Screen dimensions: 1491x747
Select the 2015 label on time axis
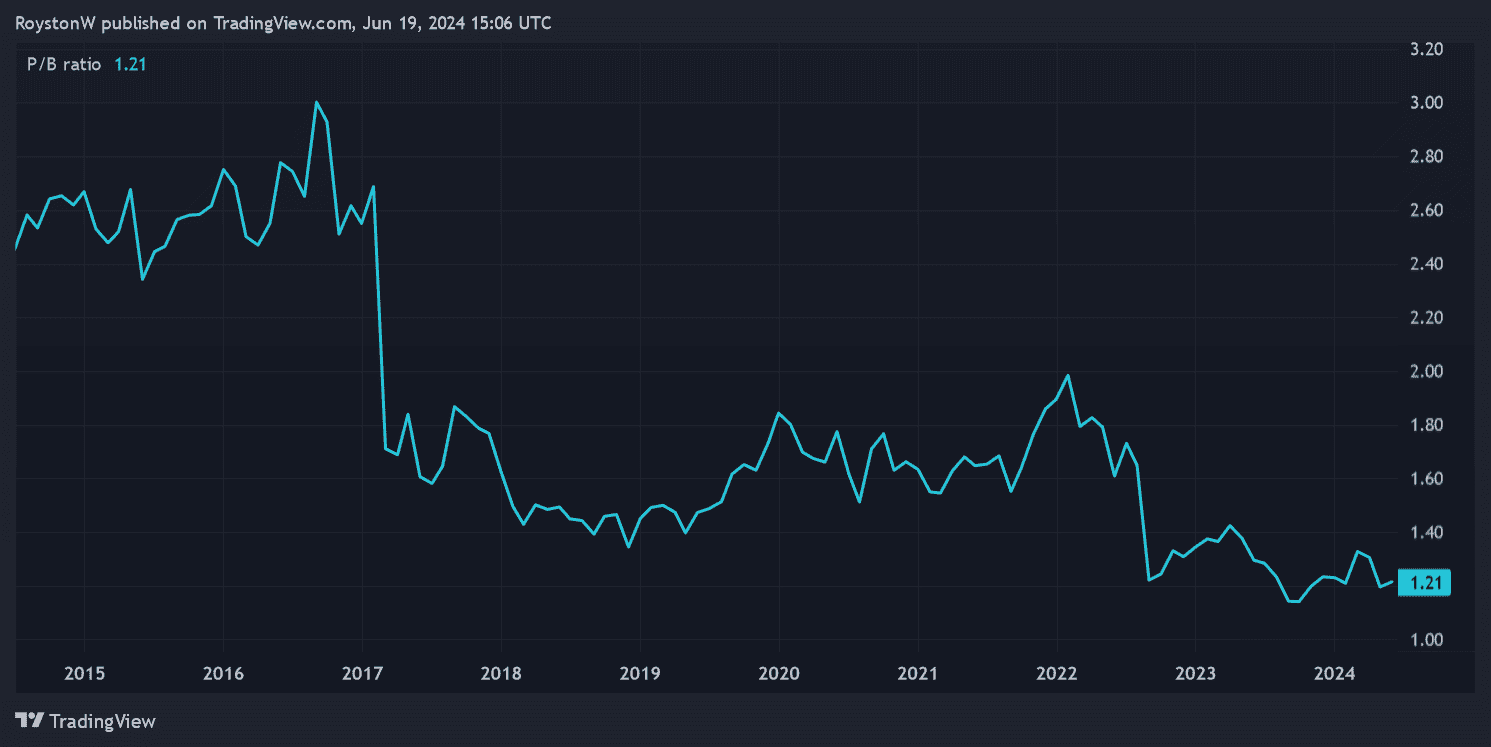coord(84,674)
